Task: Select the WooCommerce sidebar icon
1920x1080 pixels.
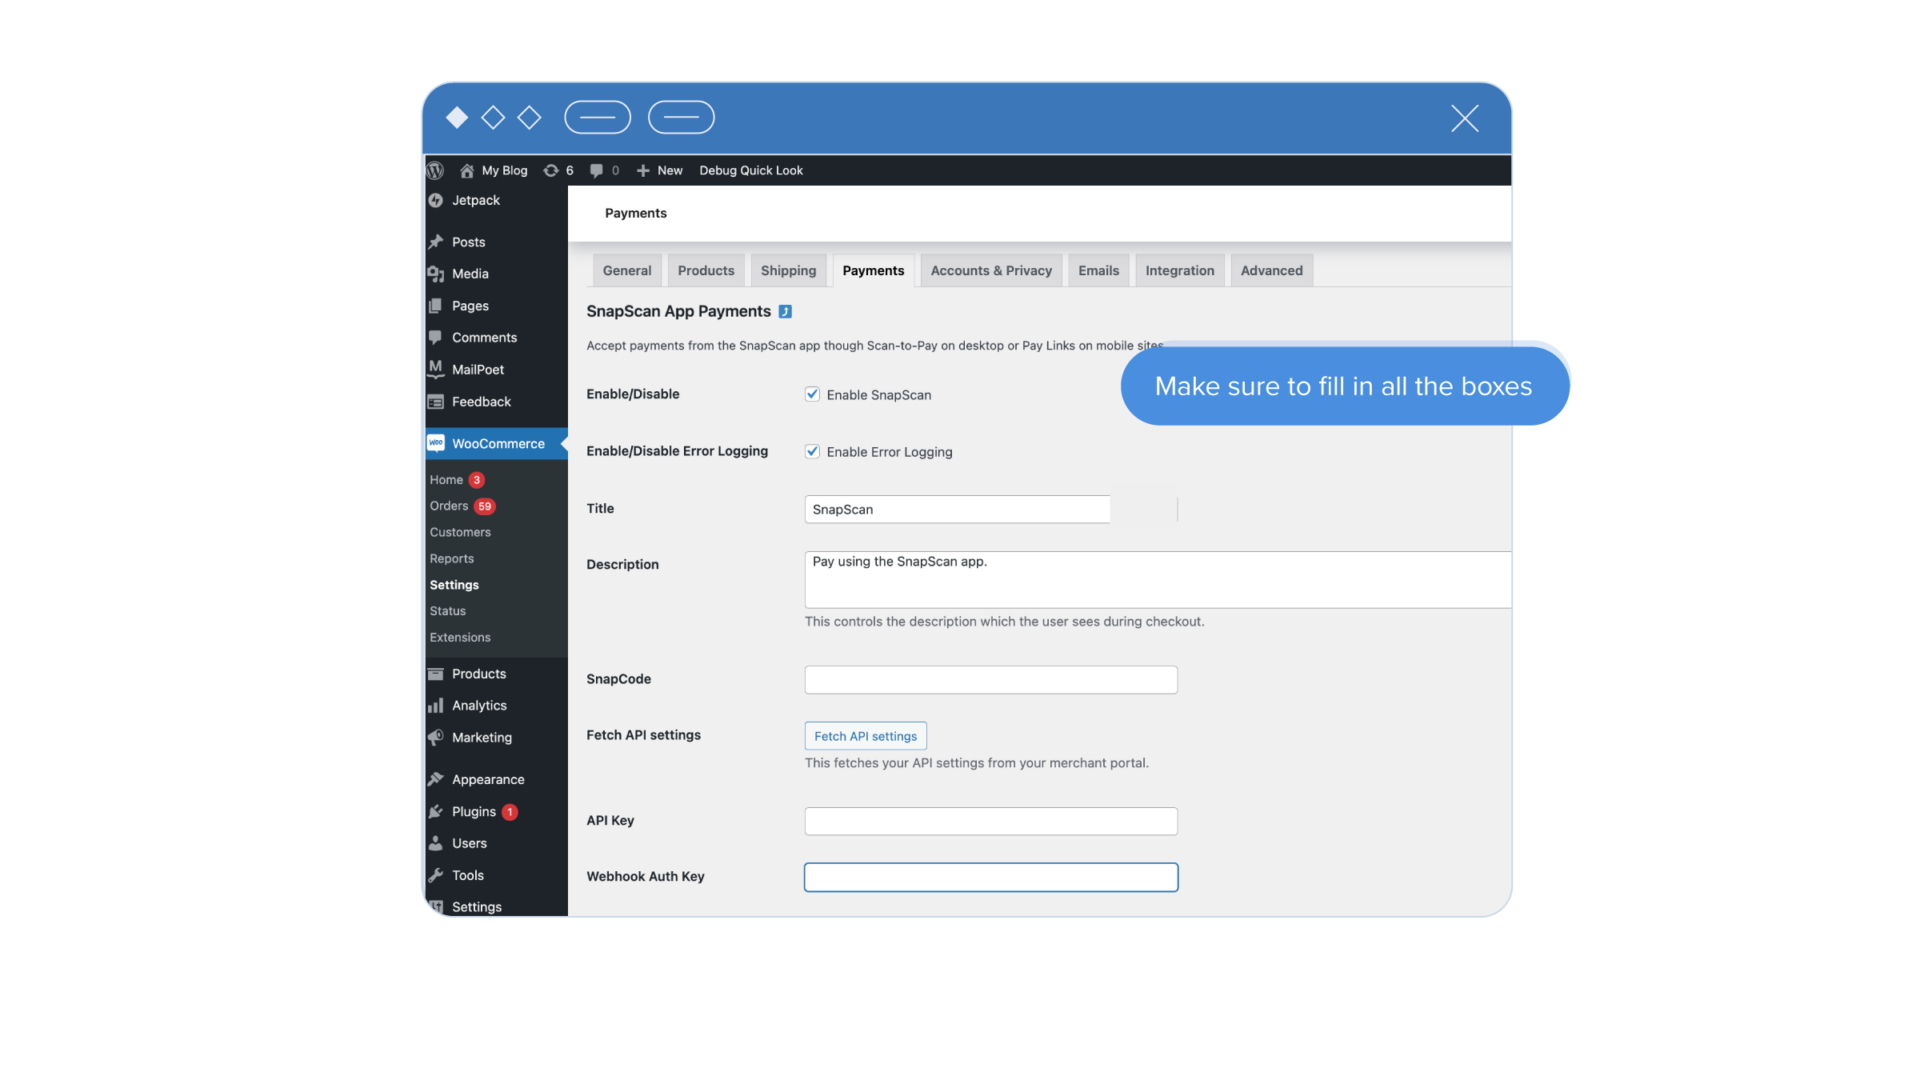Action: (x=436, y=443)
